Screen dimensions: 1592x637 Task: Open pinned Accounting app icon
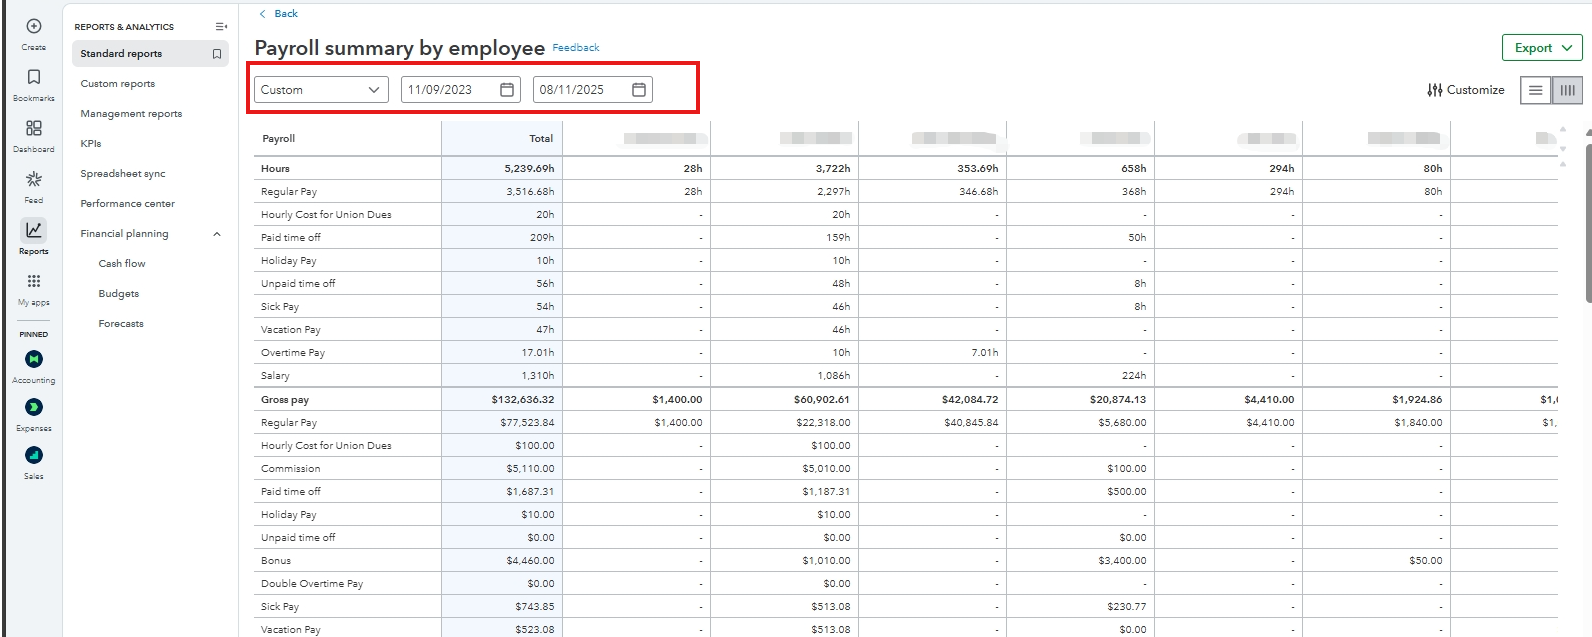[34, 359]
